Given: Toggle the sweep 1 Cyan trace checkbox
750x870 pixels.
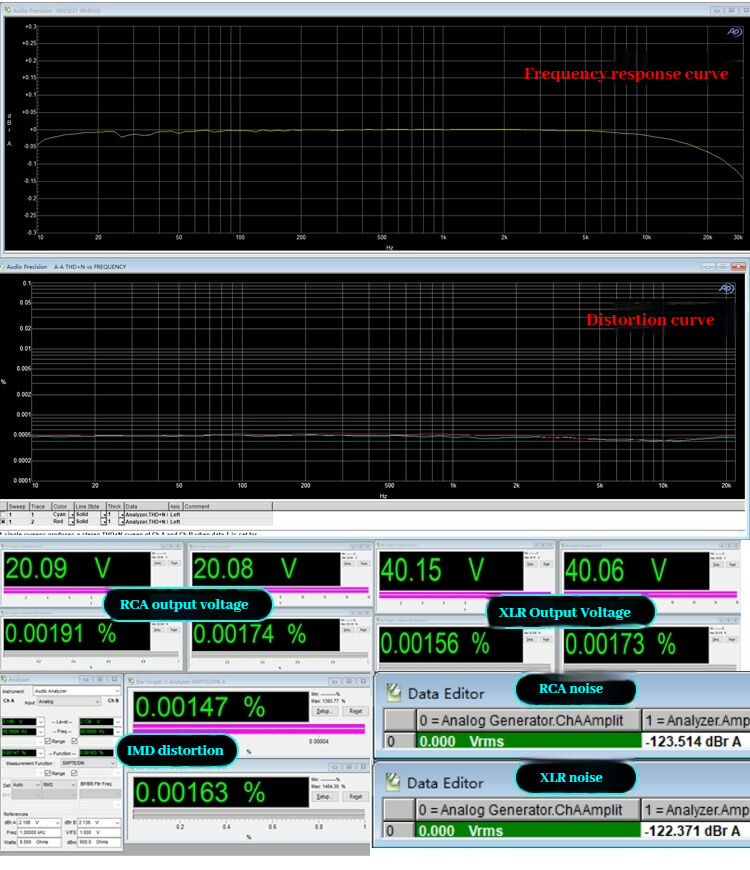Looking at the screenshot, I should tap(4, 514).
